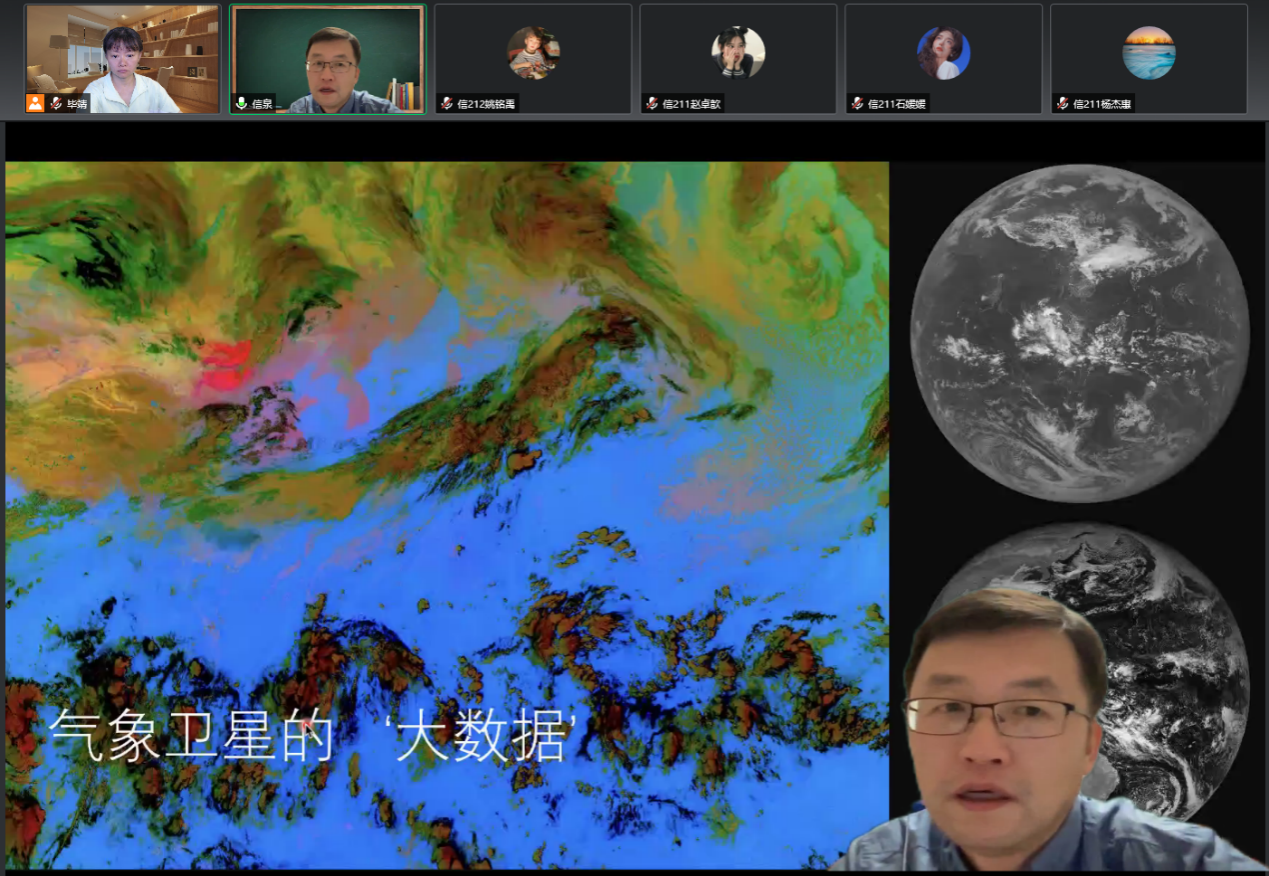This screenshot has height=876, width=1269.
Task: Click the muted mic icon for 信212姚铭禹
Action: pos(446,103)
